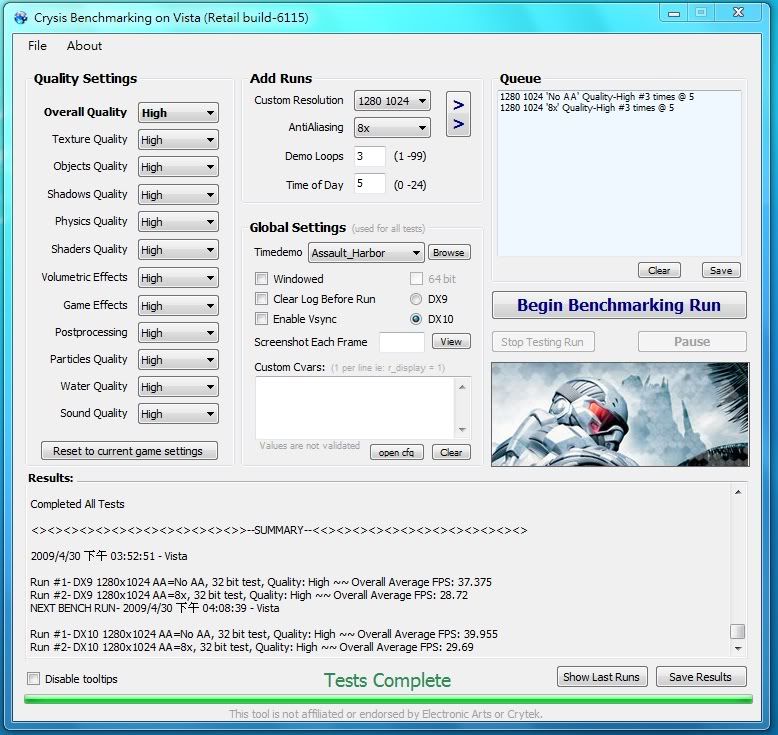The width and height of the screenshot is (778, 735).
Task: Expand the AntiAliasing dropdown
Action: pyautogui.click(x=391, y=128)
